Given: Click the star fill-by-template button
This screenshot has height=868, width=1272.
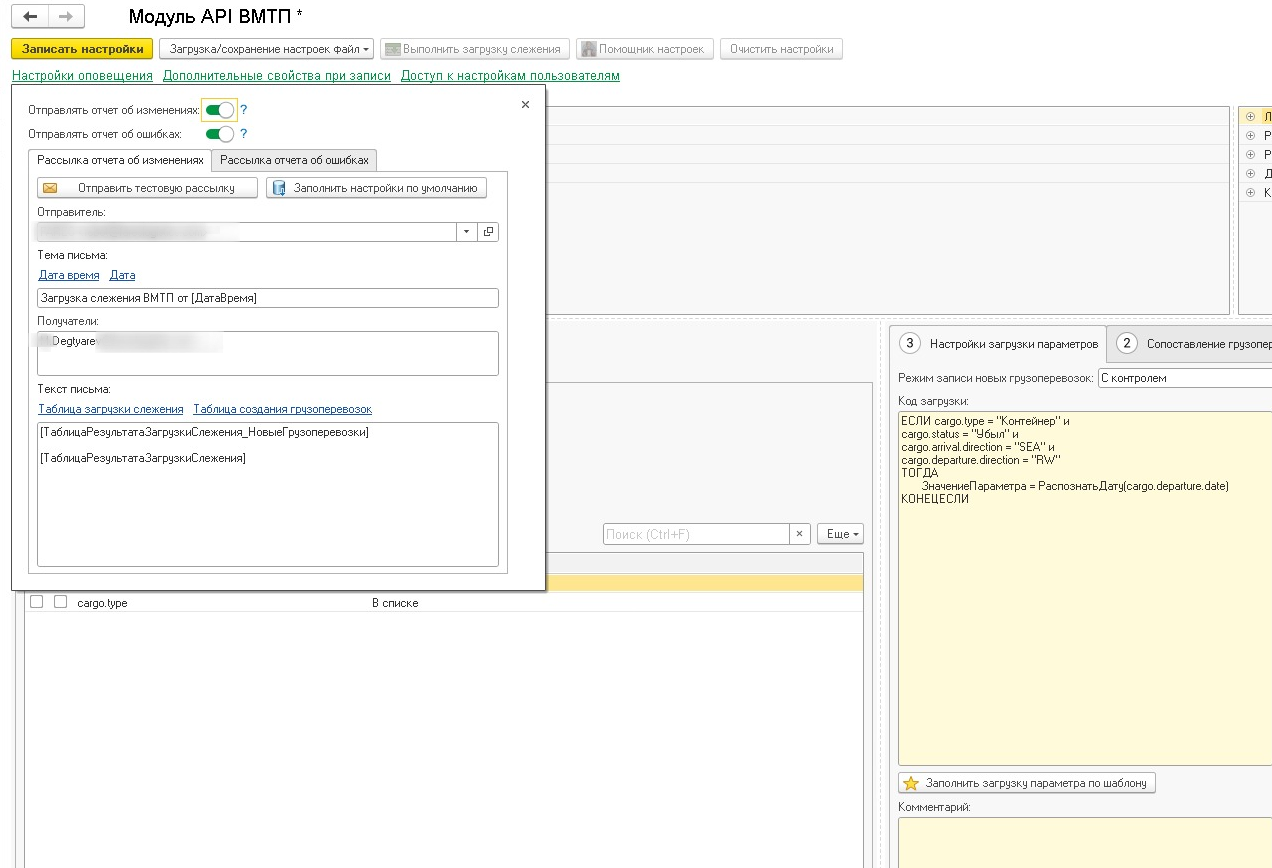Looking at the screenshot, I should point(1027,783).
